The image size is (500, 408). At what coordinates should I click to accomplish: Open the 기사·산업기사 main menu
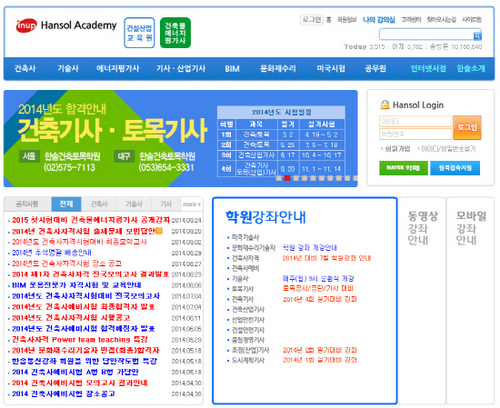(181, 69)
